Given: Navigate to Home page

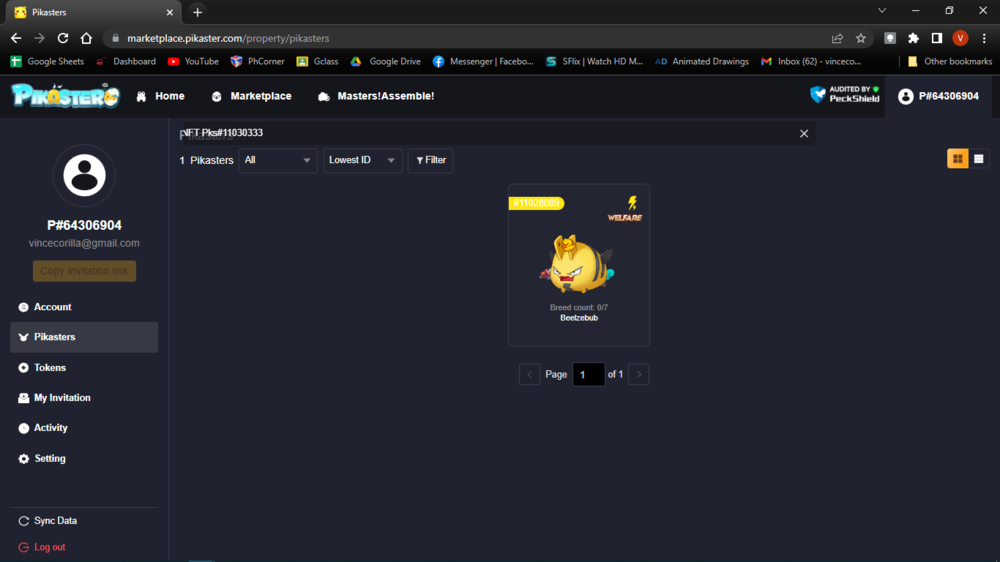Looking at the screenshot, I should click(x=160, y=96).
